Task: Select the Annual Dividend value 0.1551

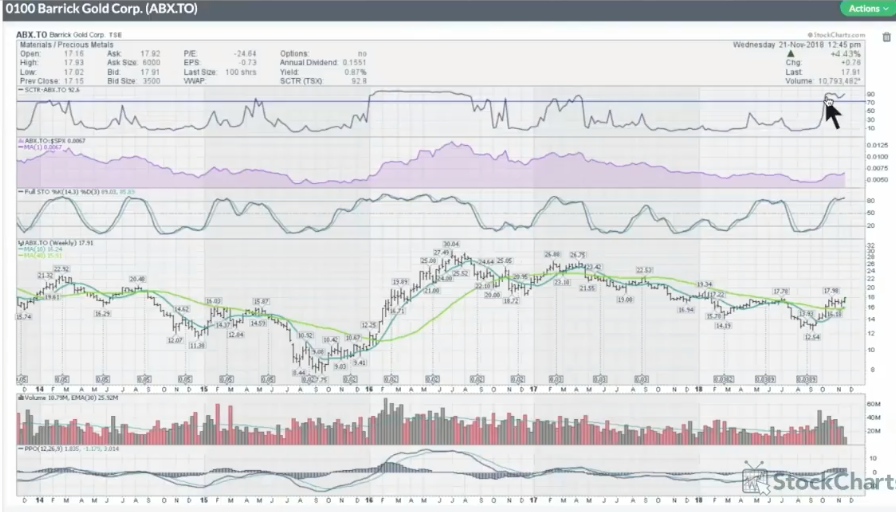Action: [354, 63]
